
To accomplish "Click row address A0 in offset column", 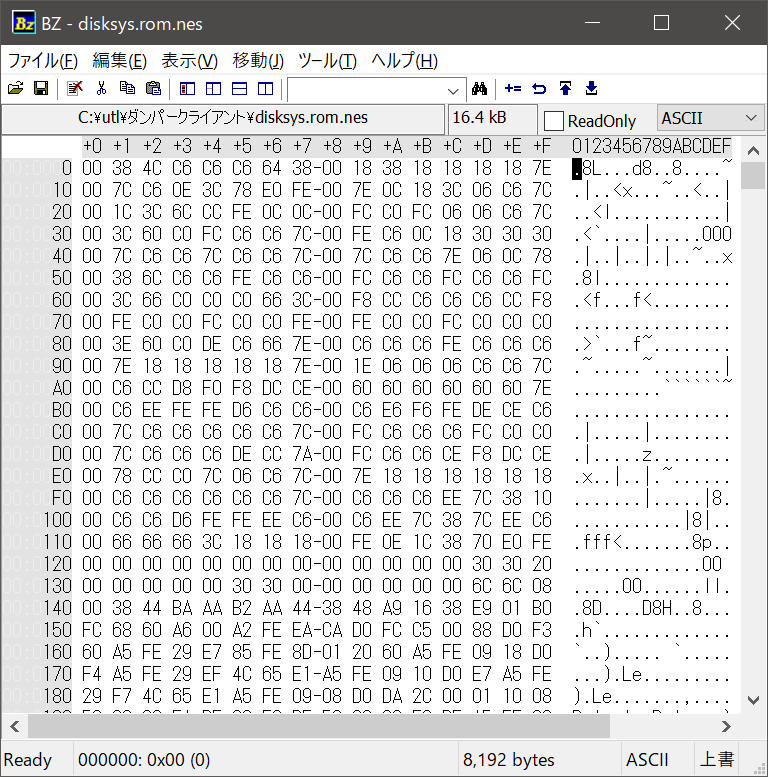I will click(62, 388).
